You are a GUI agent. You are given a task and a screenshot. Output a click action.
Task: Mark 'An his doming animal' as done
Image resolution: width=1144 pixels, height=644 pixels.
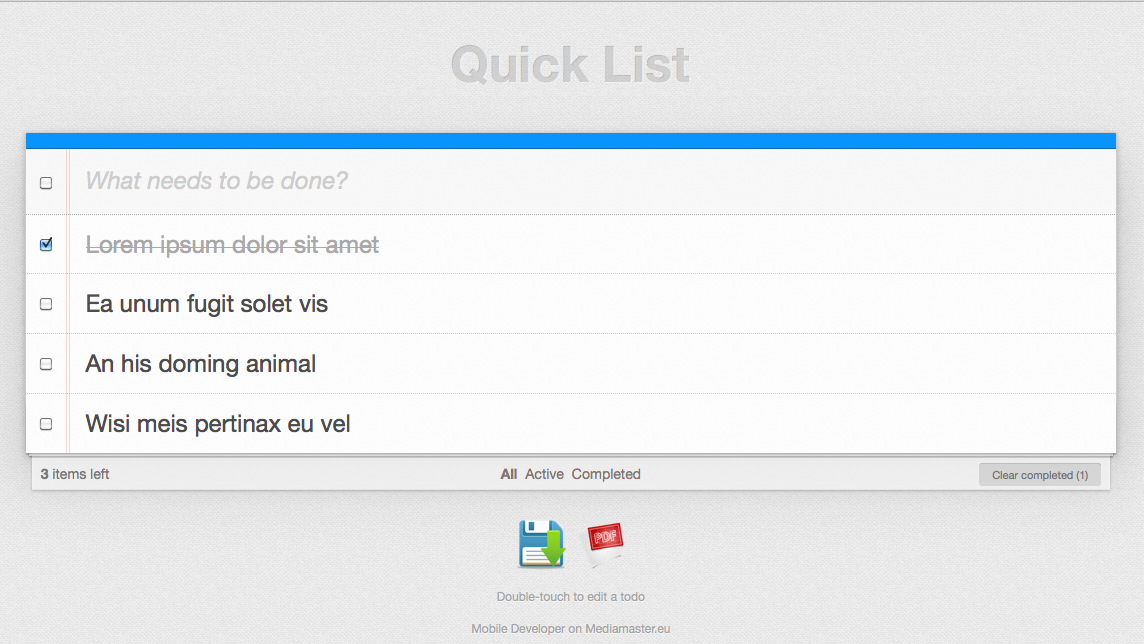46,364
